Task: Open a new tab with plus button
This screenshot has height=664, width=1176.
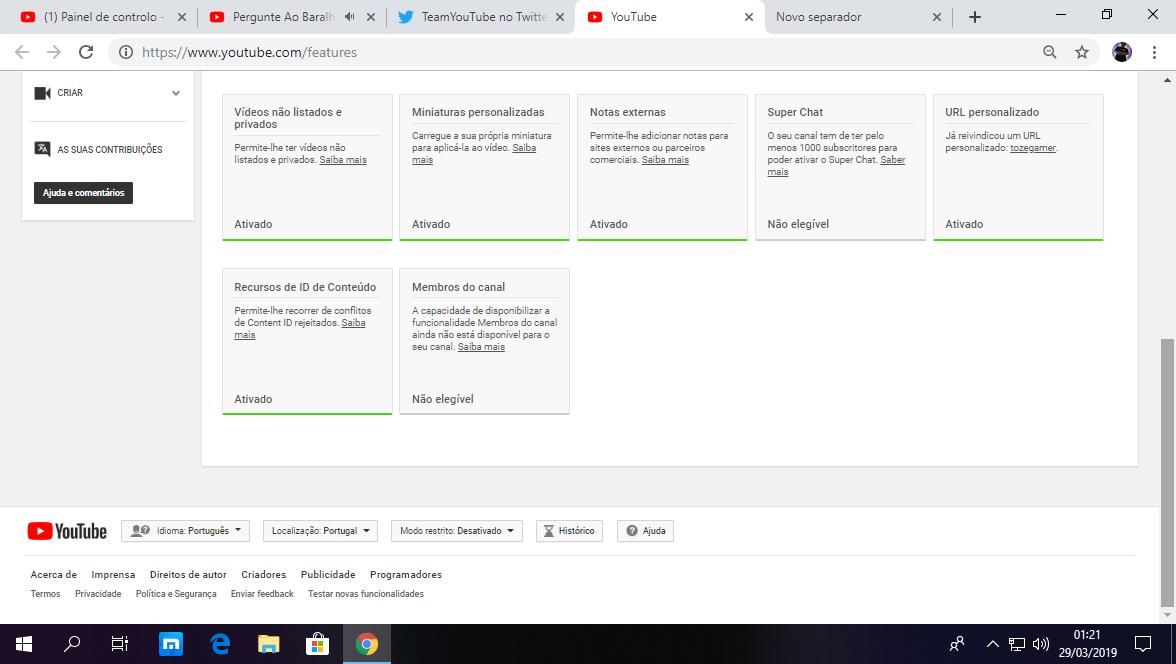Action: 974,17
